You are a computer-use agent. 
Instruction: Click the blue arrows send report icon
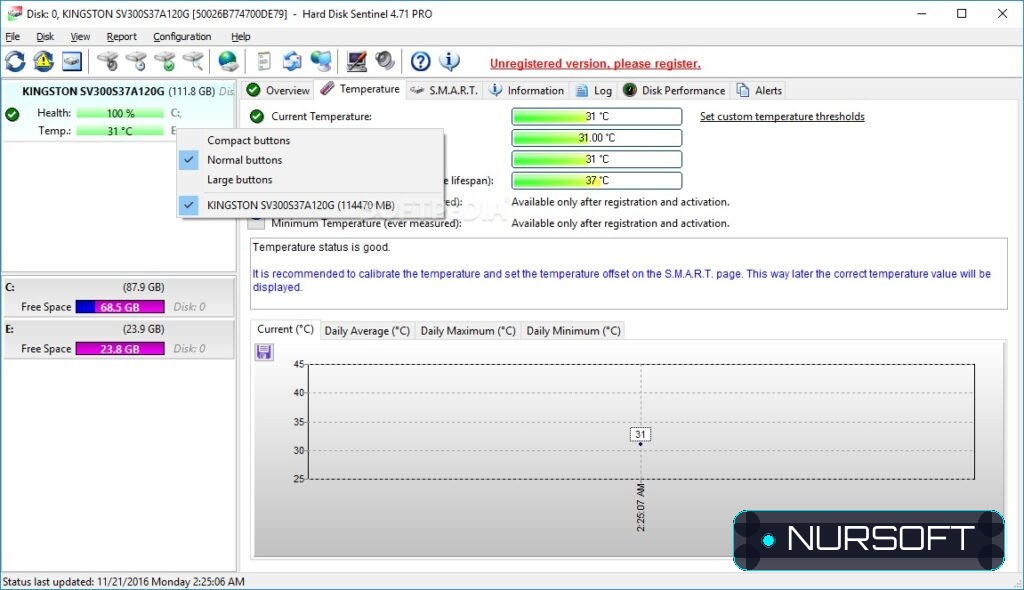[292, 62]
